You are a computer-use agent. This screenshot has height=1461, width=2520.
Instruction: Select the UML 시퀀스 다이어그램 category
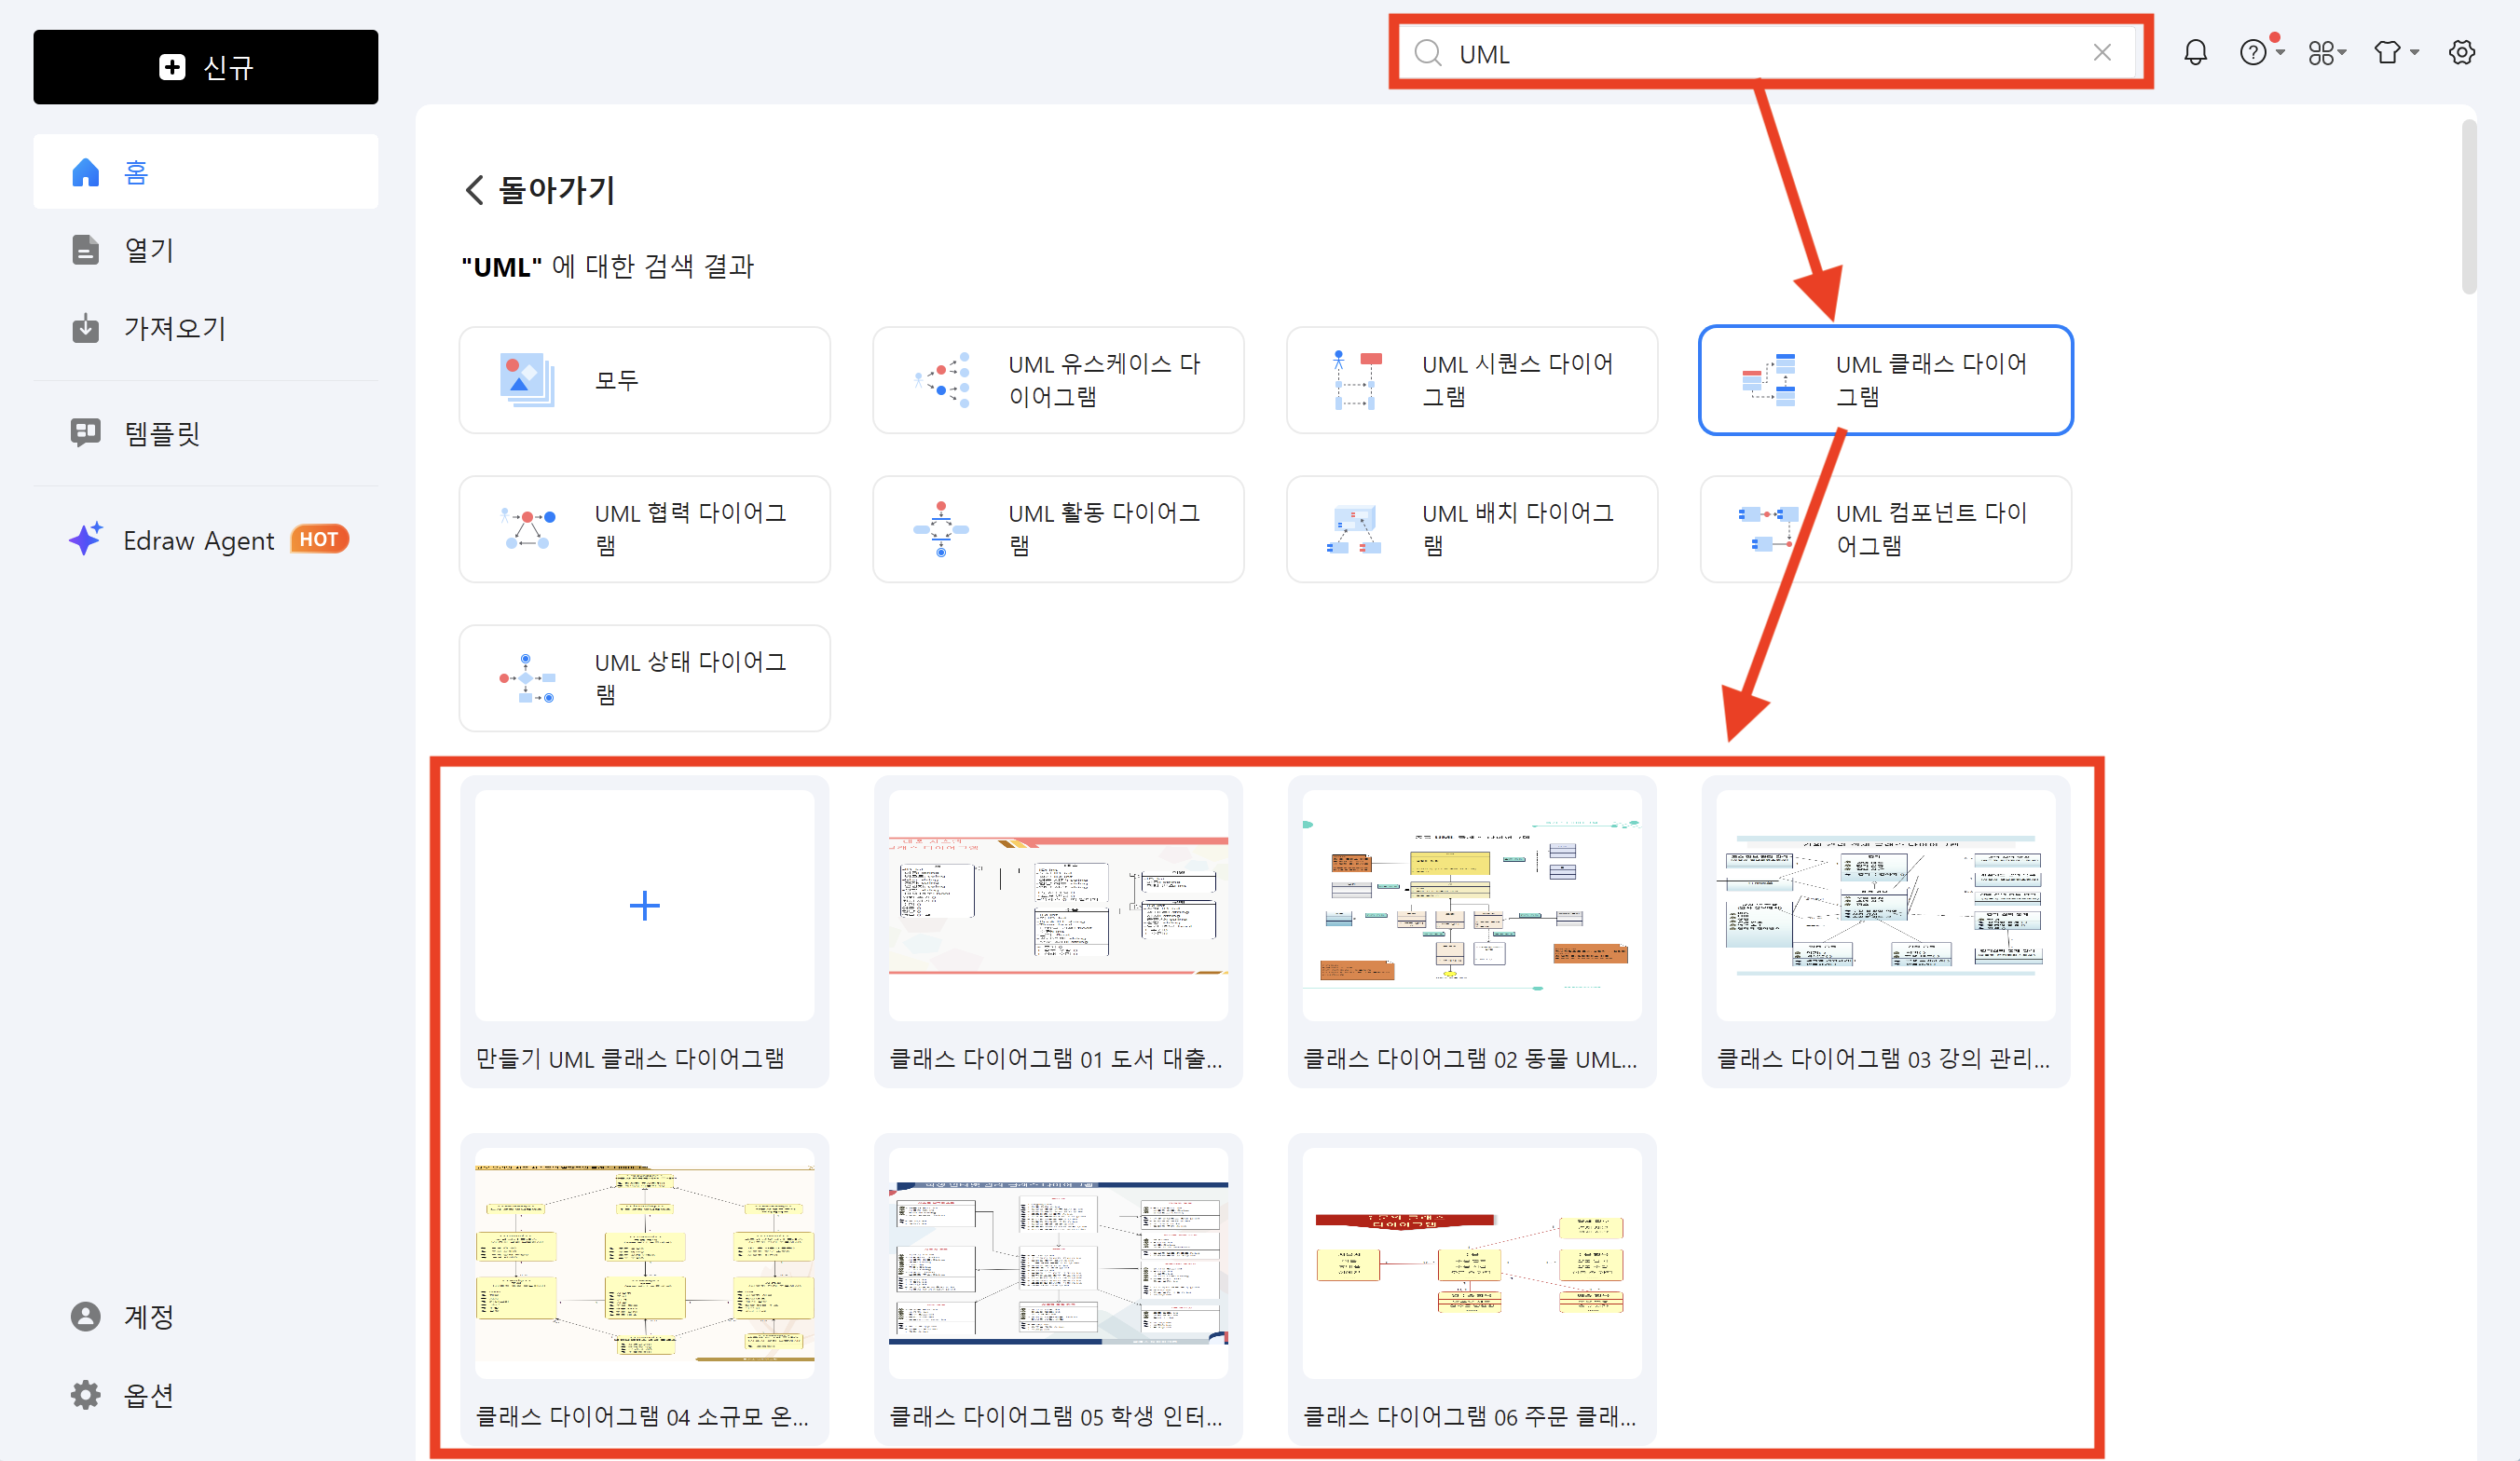point(1471,380)
